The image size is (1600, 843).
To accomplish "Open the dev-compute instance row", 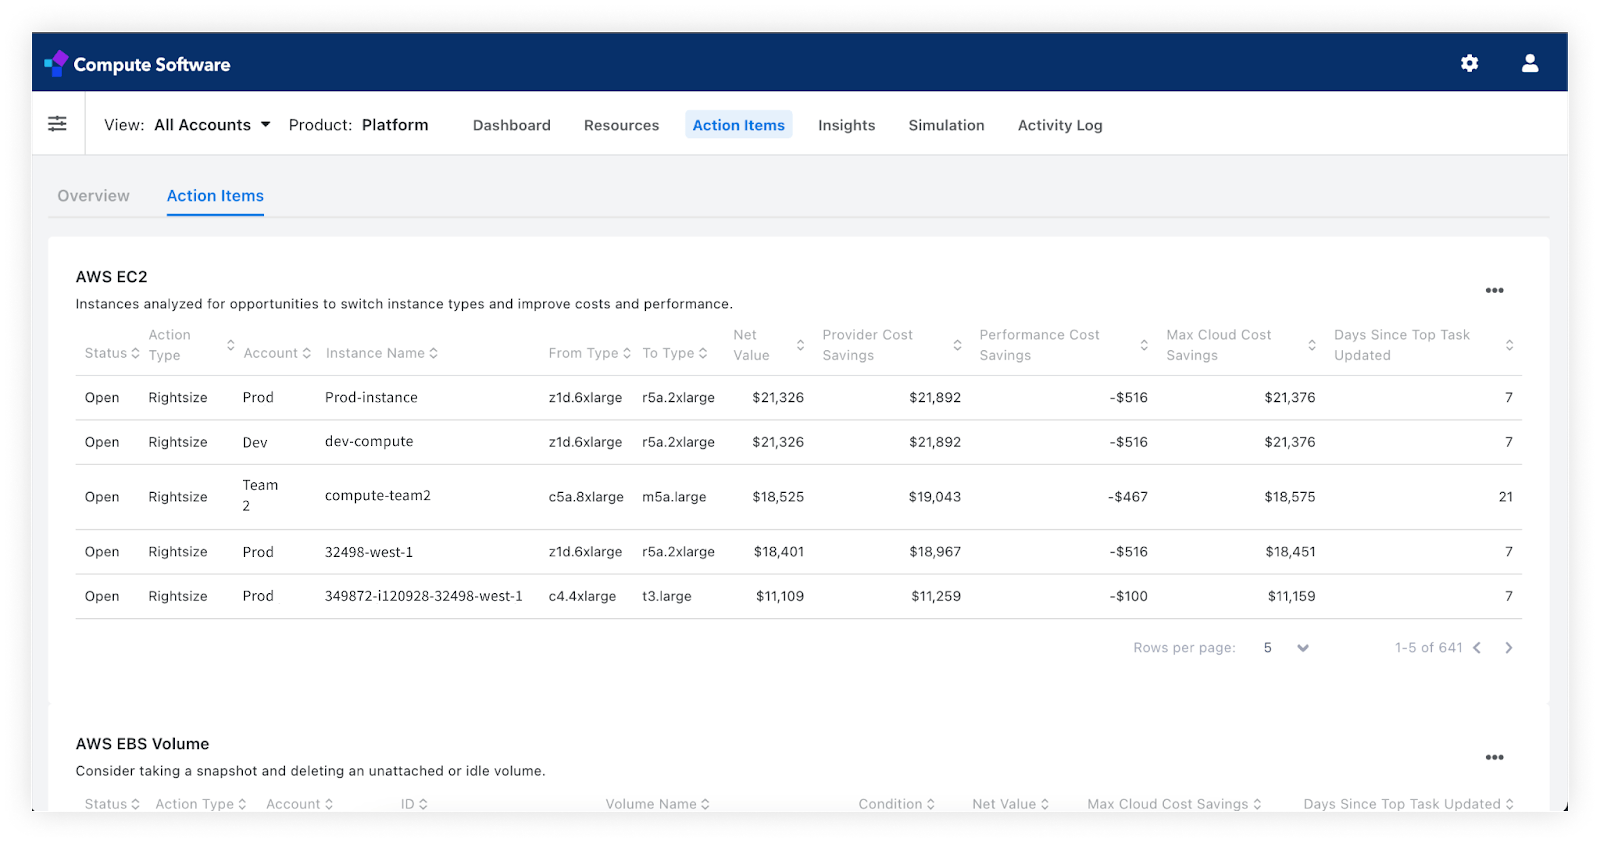I will pos(798,442).
